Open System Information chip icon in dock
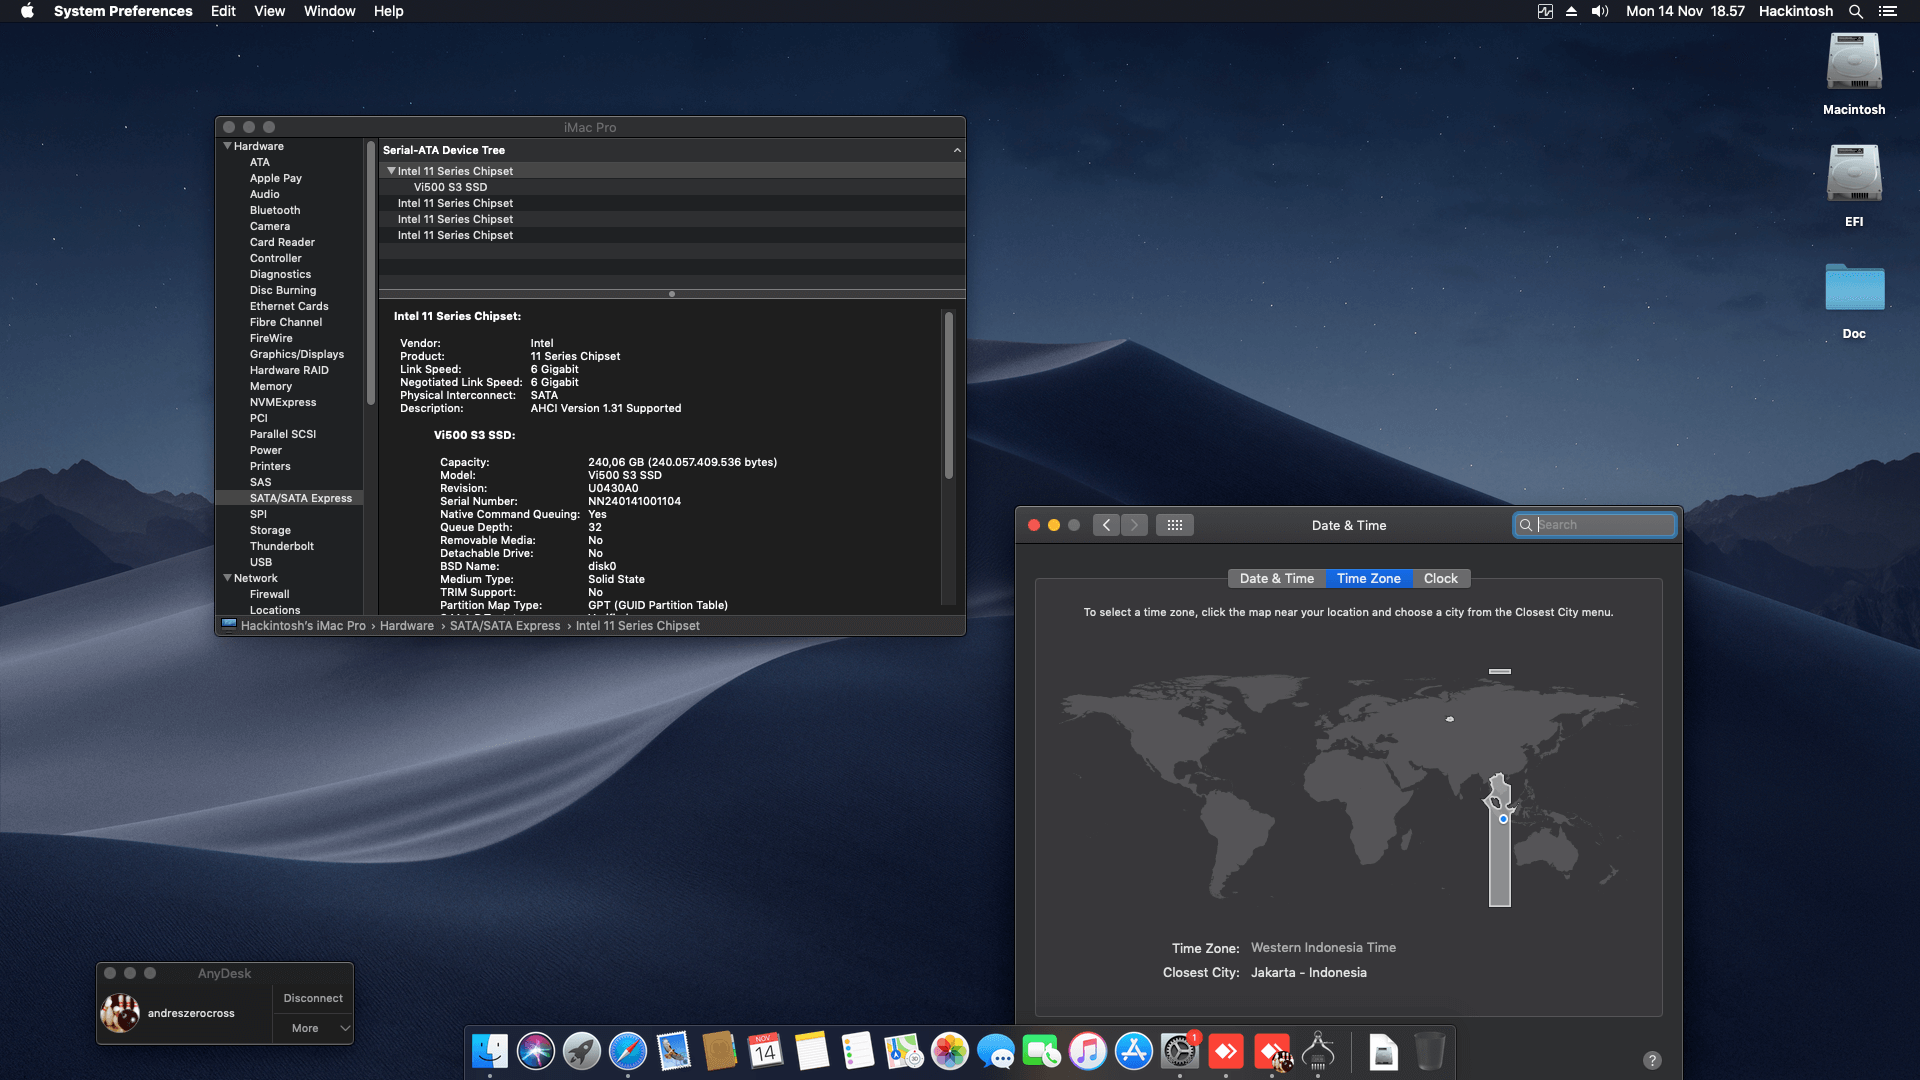Screen dimensions: 1920x1080 click(1318, 1051)
